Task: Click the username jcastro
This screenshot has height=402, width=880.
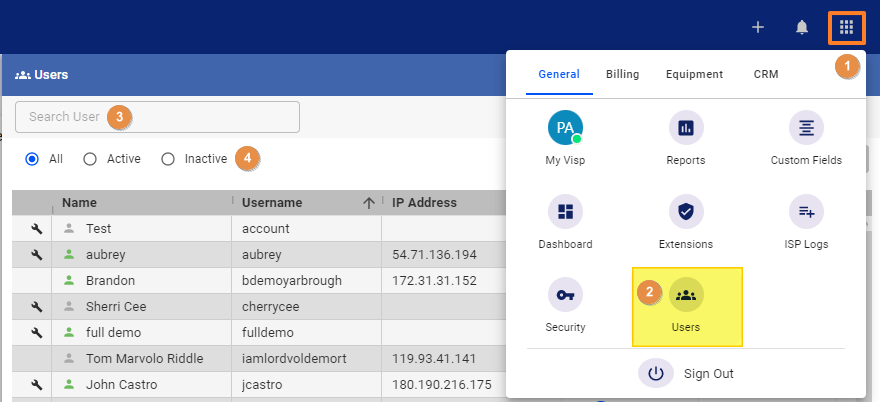Action: coord(262,385)
